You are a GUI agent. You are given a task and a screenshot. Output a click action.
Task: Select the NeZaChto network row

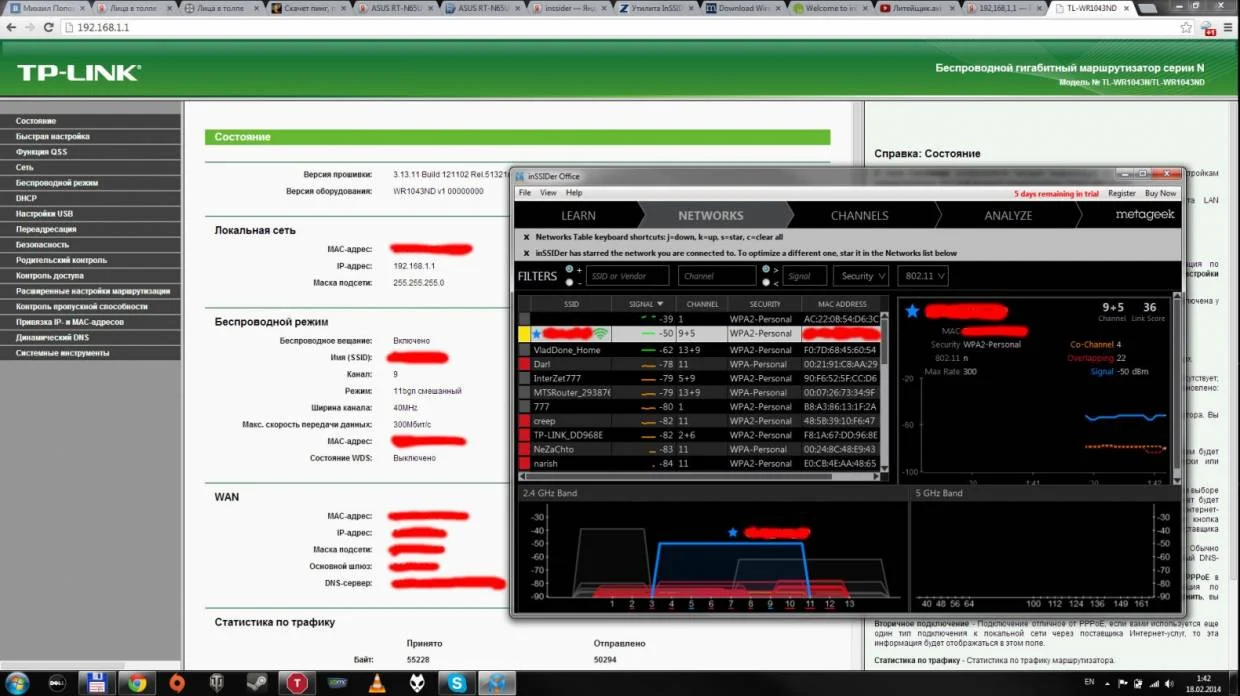[698, 449]
